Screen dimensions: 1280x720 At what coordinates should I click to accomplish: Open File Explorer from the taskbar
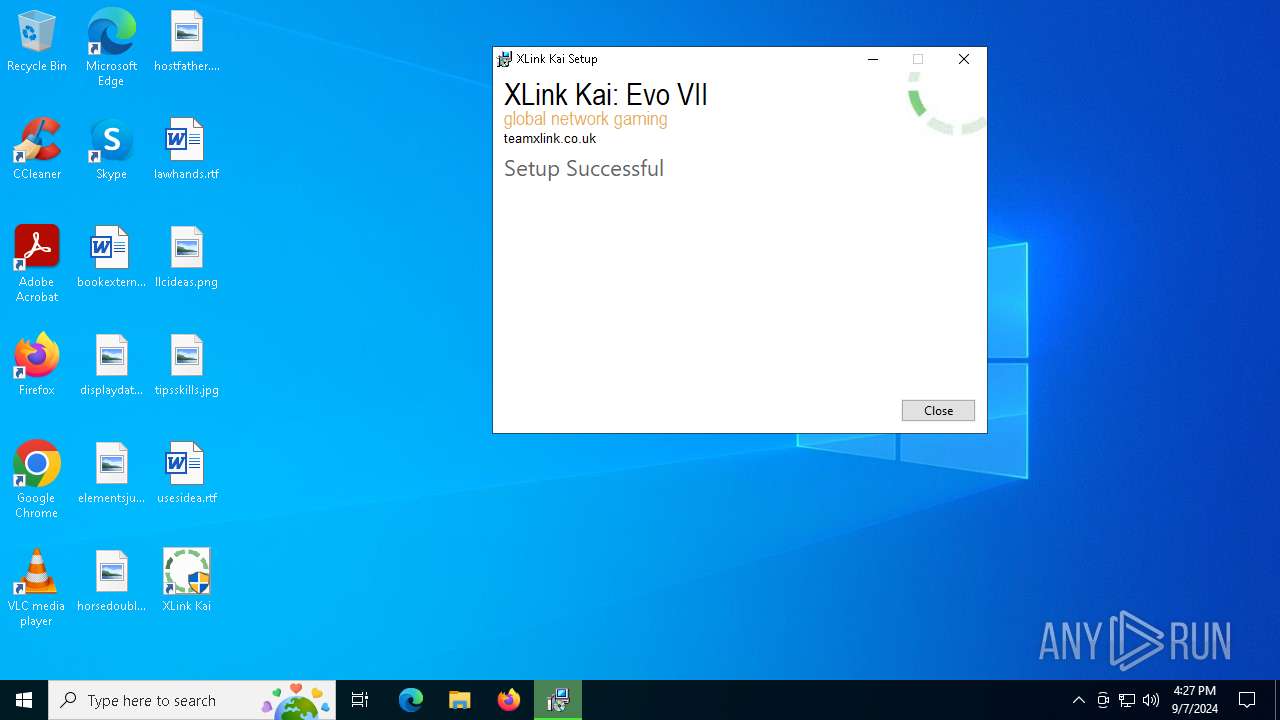pyautogui.click(x=459, y=700)
